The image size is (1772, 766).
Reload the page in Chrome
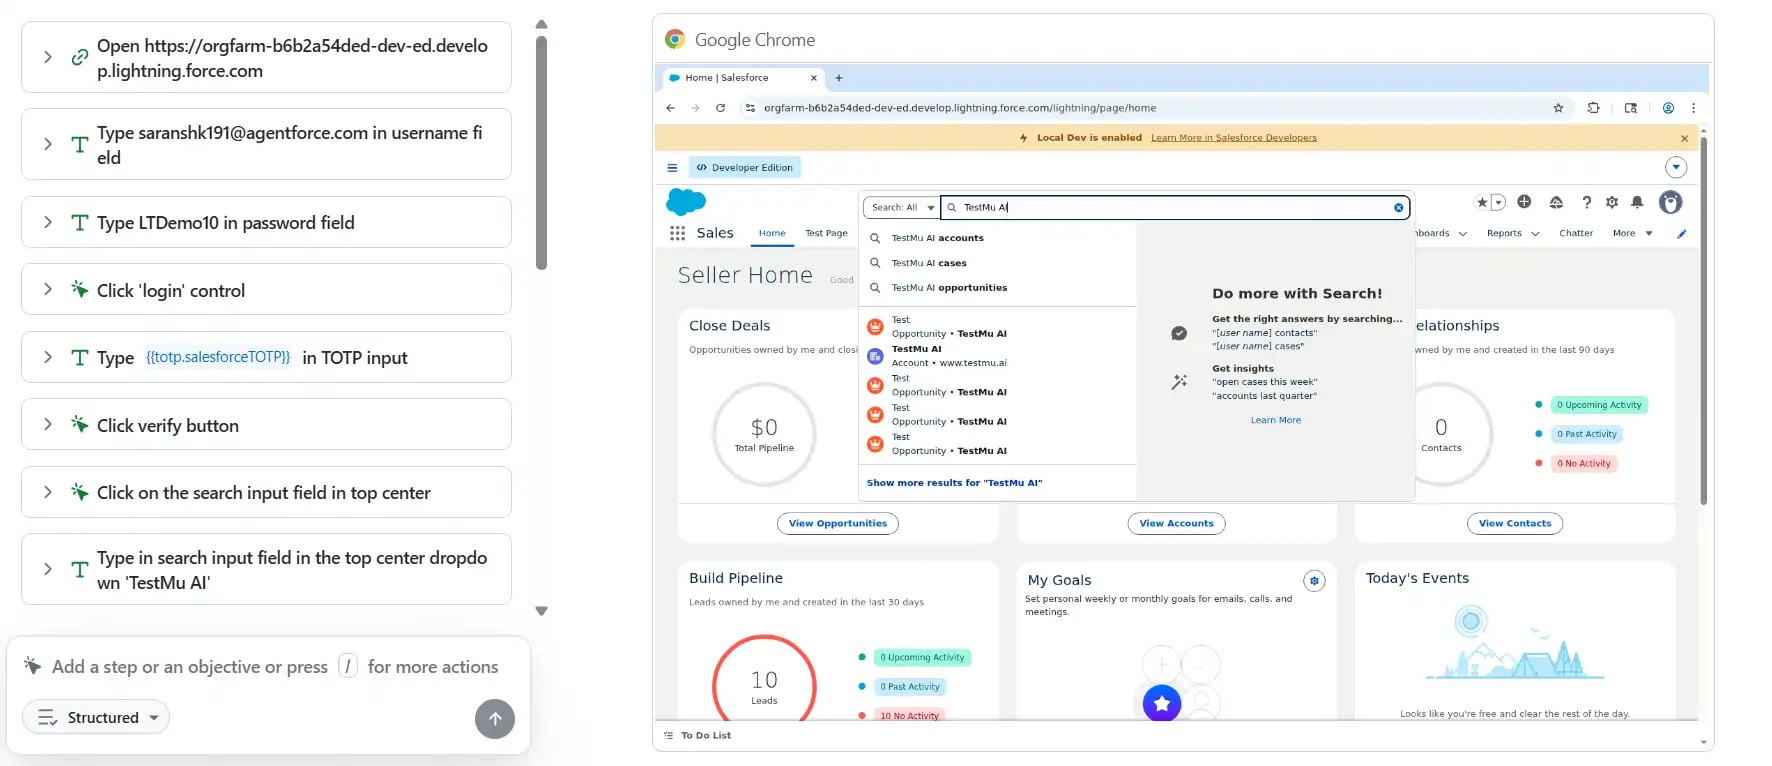(x=720, y=108)
